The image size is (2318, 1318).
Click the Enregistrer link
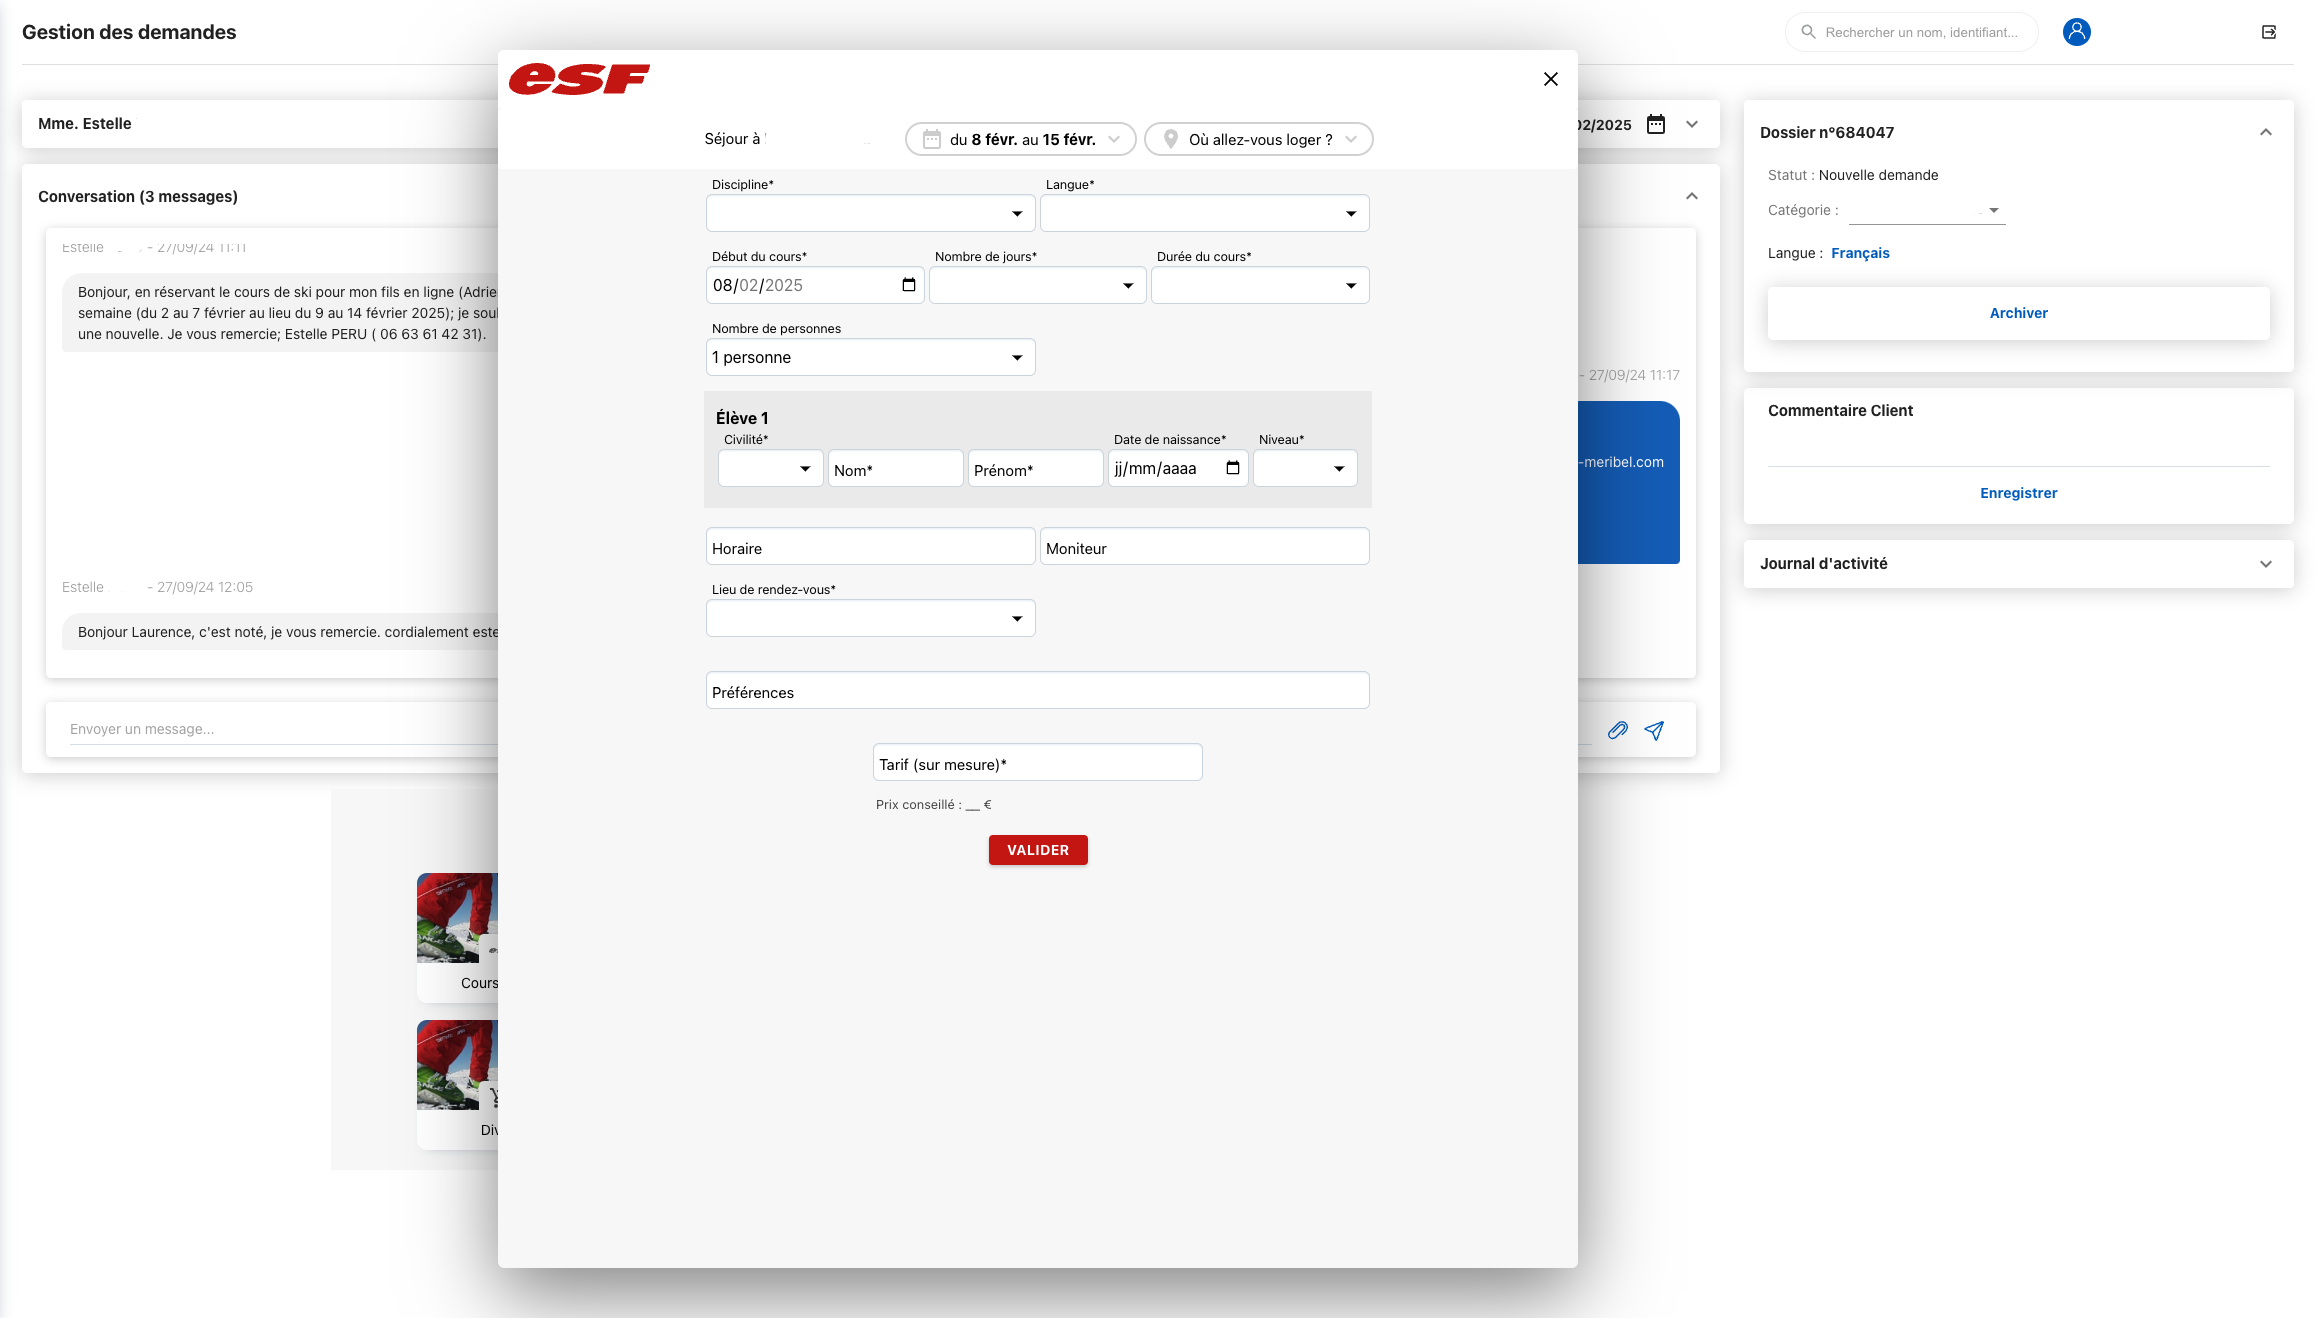2018,493
